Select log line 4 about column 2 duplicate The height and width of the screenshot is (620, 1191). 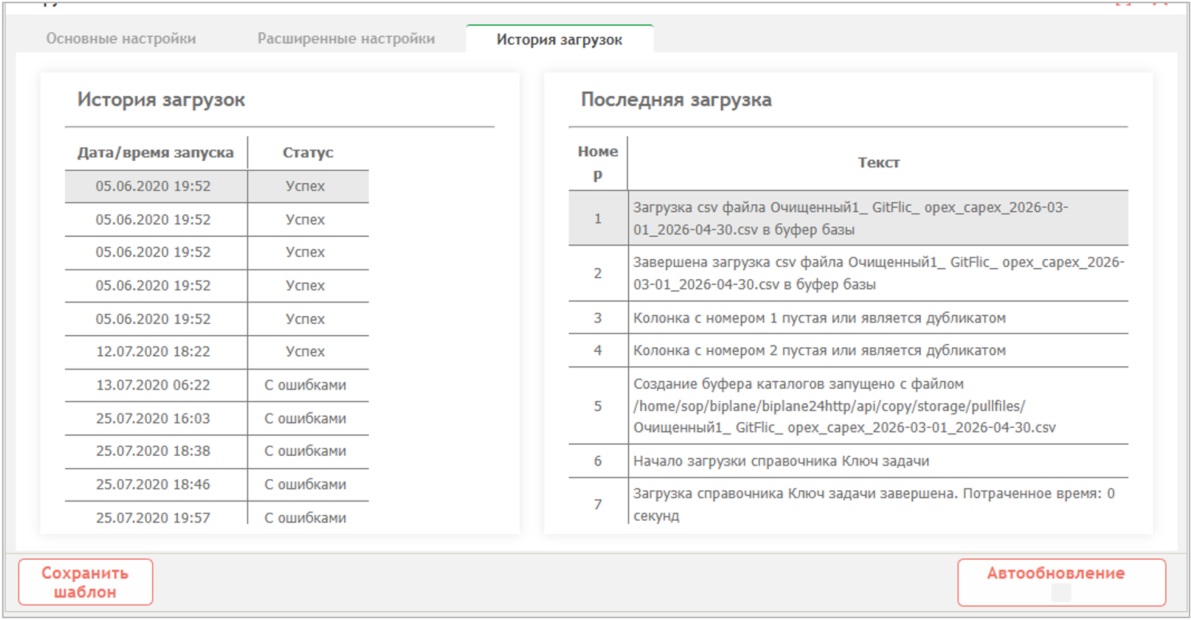[x=848, y=351]
